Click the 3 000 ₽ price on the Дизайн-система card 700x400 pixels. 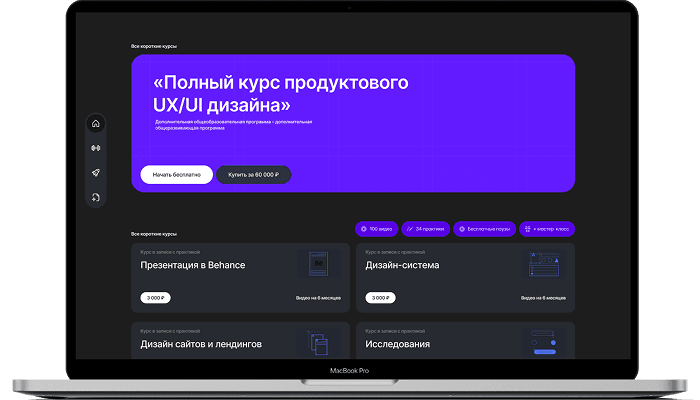click(x=380, y=298)
